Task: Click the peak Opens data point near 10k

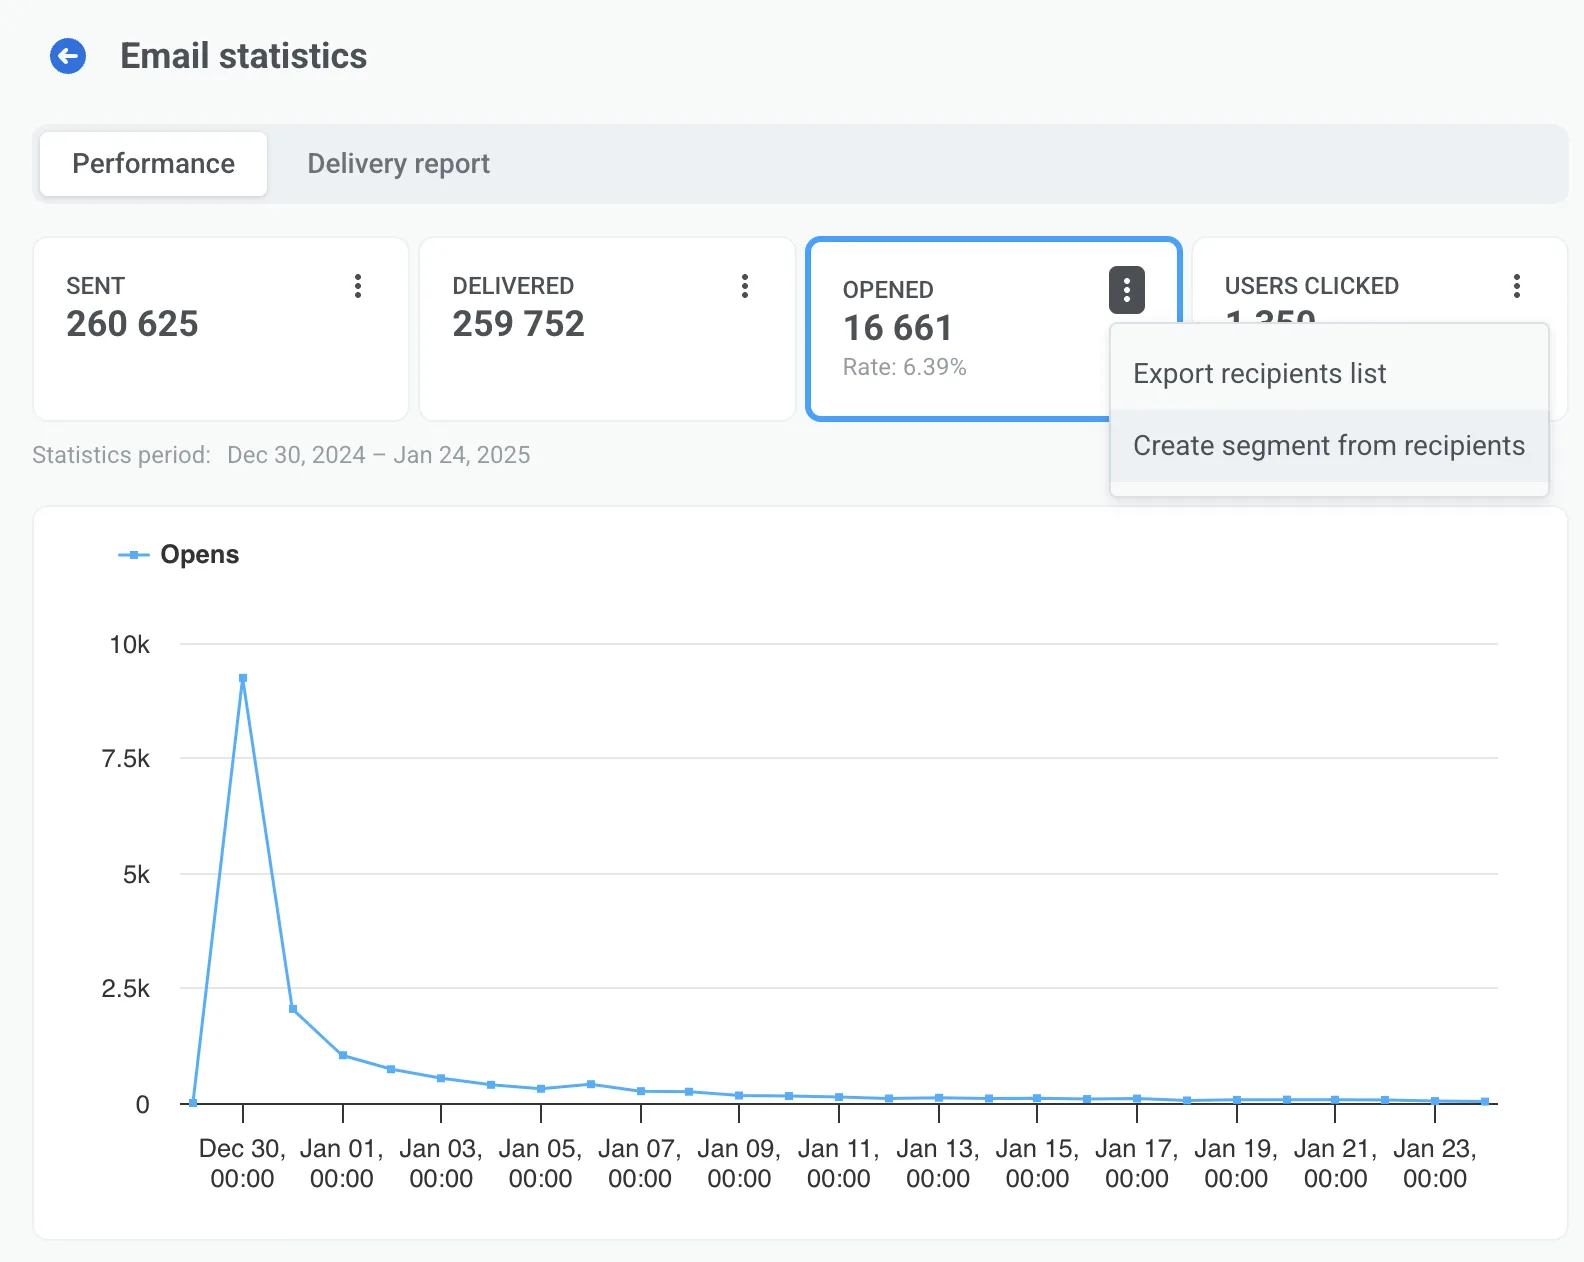Action: coord(243,678)
